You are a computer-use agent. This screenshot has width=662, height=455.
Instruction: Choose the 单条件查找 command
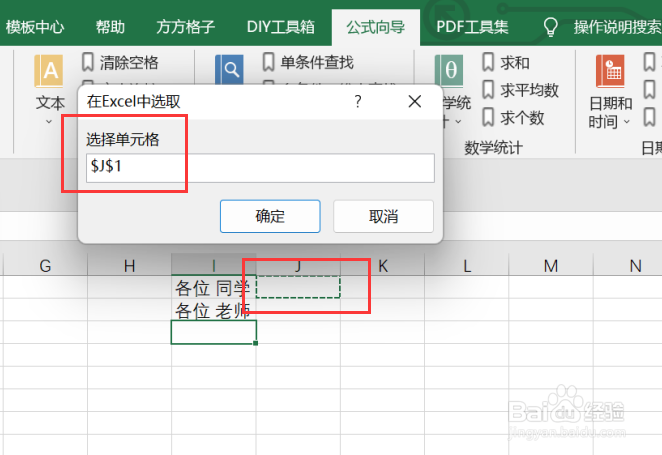pos(317,62)
